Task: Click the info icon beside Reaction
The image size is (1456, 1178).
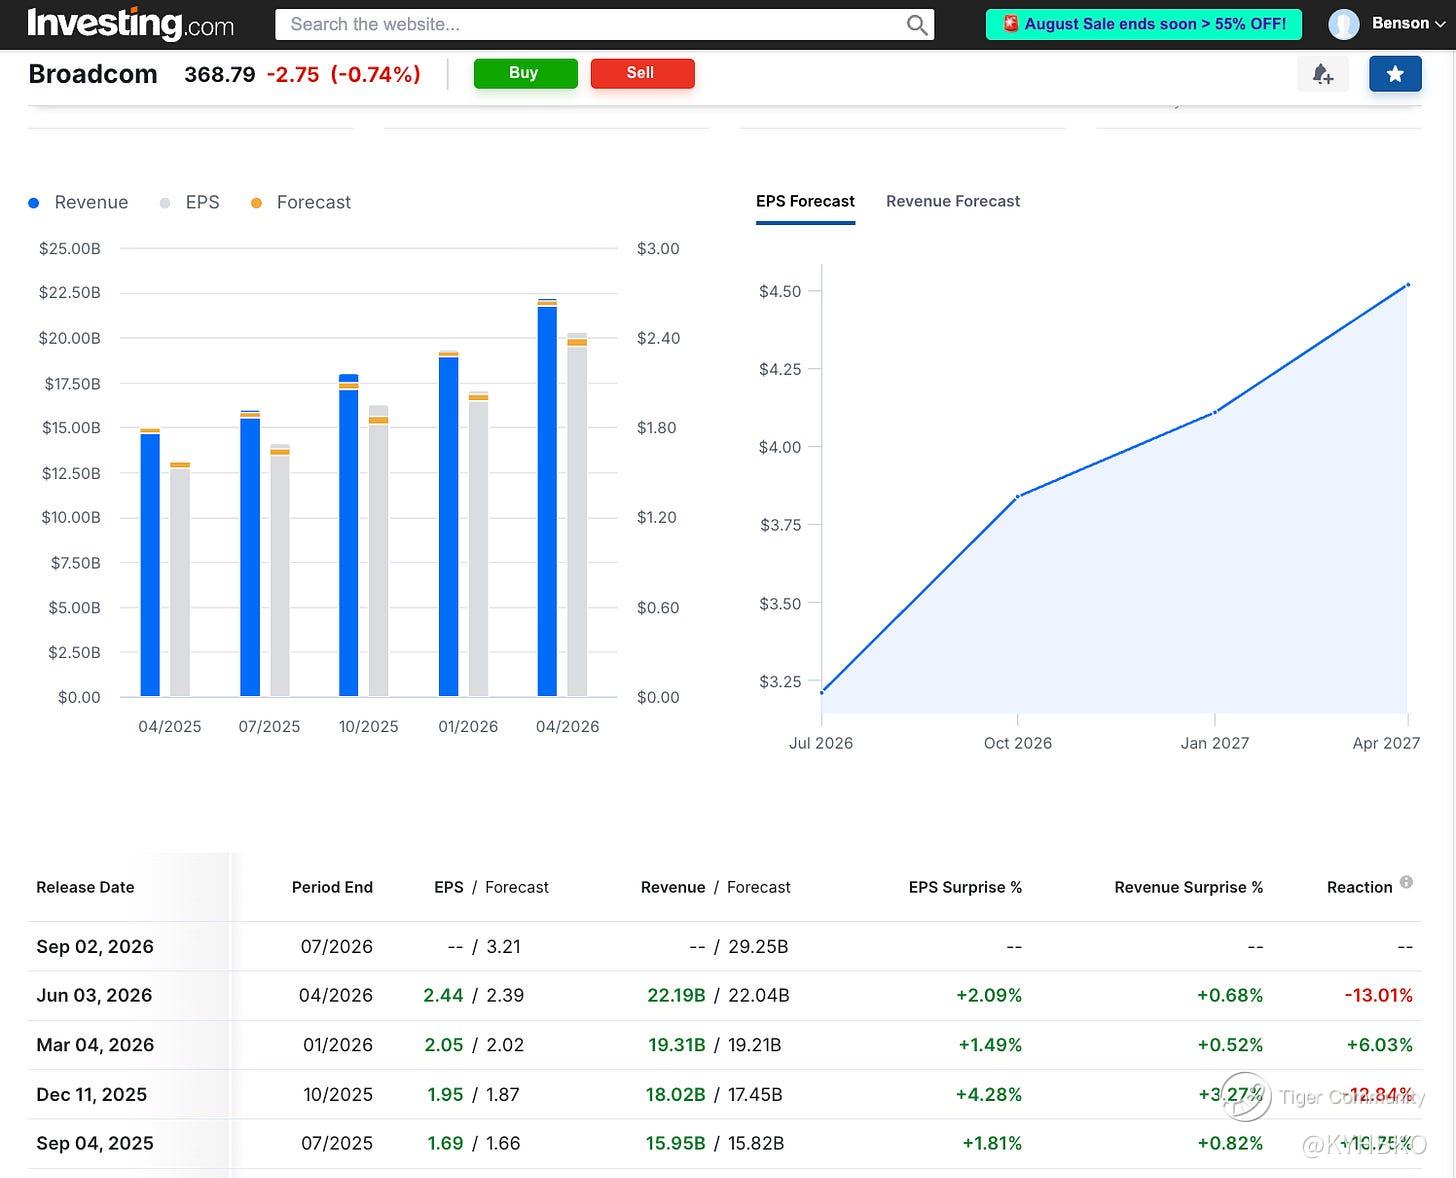Action: pos(1406,882)
